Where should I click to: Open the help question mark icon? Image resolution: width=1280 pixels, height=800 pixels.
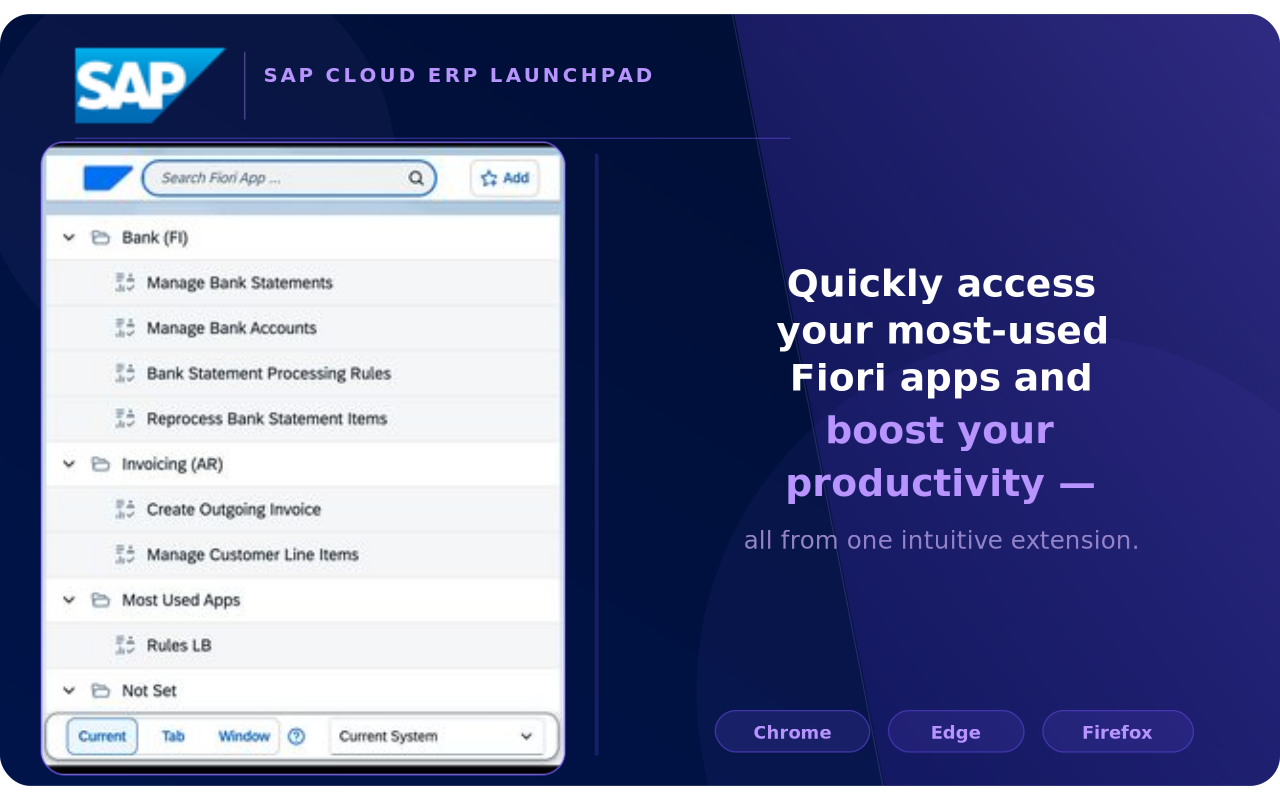tap(296, 736)
